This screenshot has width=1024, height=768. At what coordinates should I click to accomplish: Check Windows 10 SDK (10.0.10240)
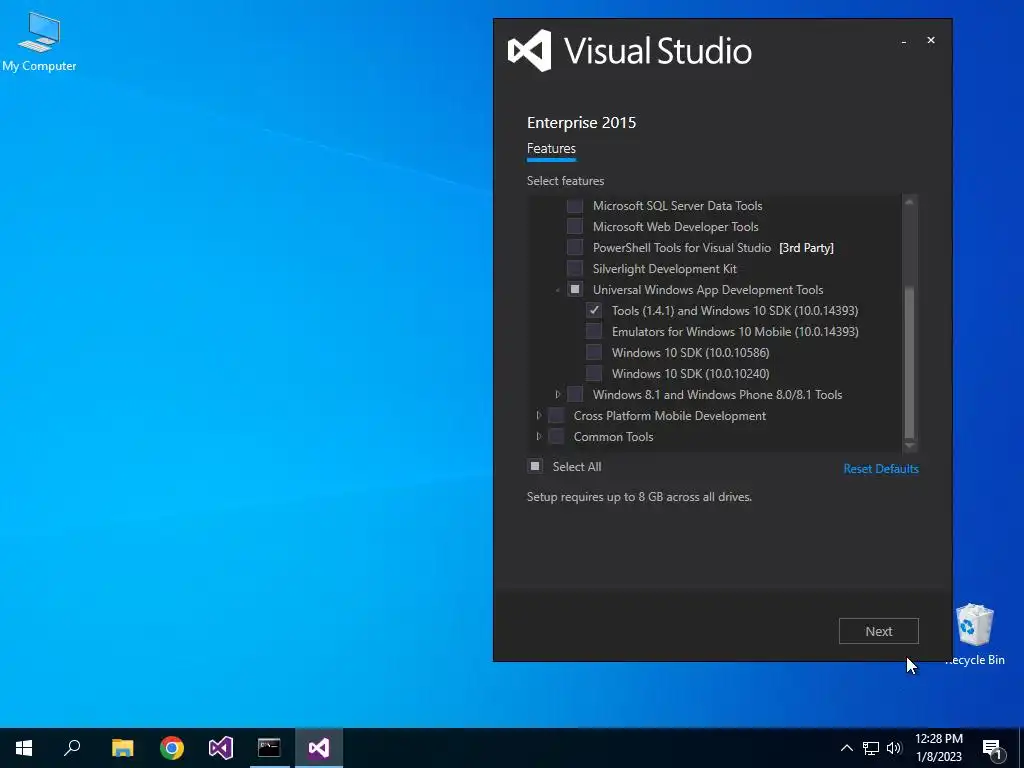pyautogui.click(x=594, y=374)
